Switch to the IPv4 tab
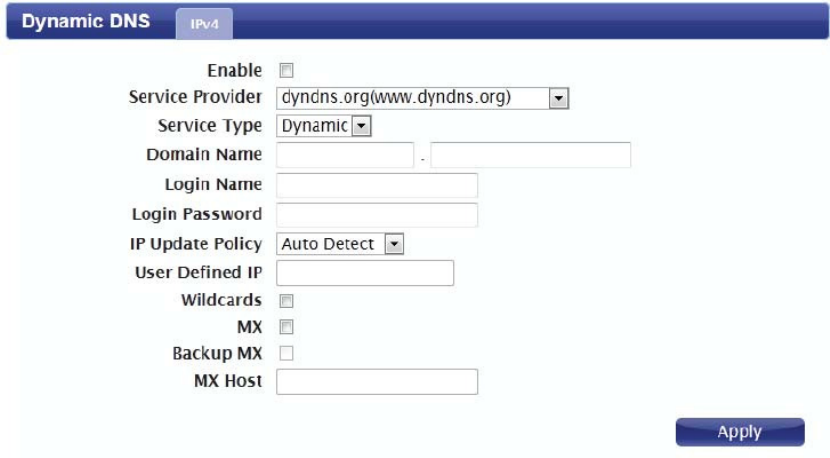This screenshot has width=830, height=458. point(204,26)
